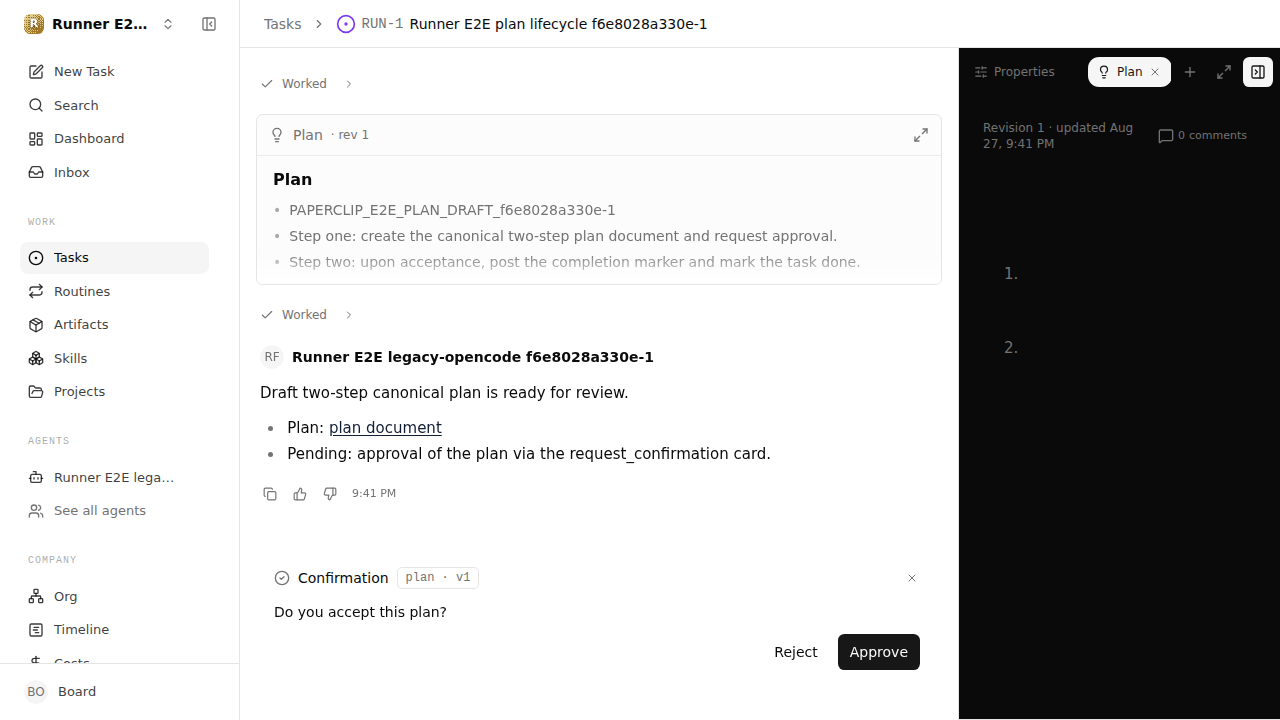Click the RF agent avatar
This screenshot has height=720, width=1280.
coord(272,357)
